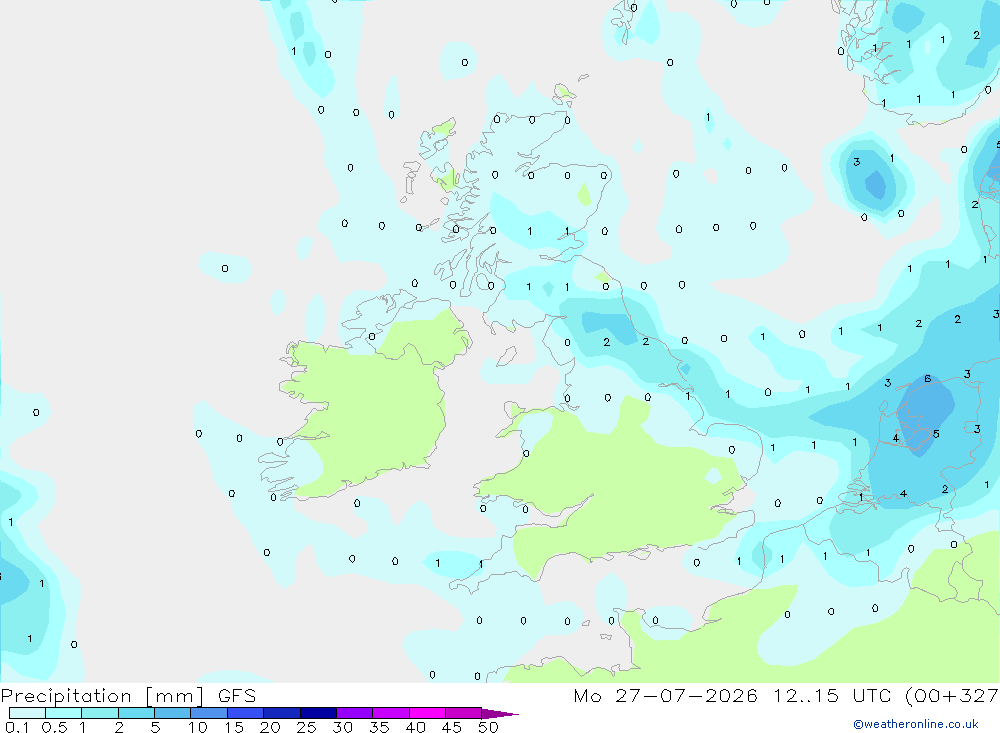The height and width of the screenshot is (733, 1000).
Task: Click the '40' legend scale value
Action: [x=415, y=727]
